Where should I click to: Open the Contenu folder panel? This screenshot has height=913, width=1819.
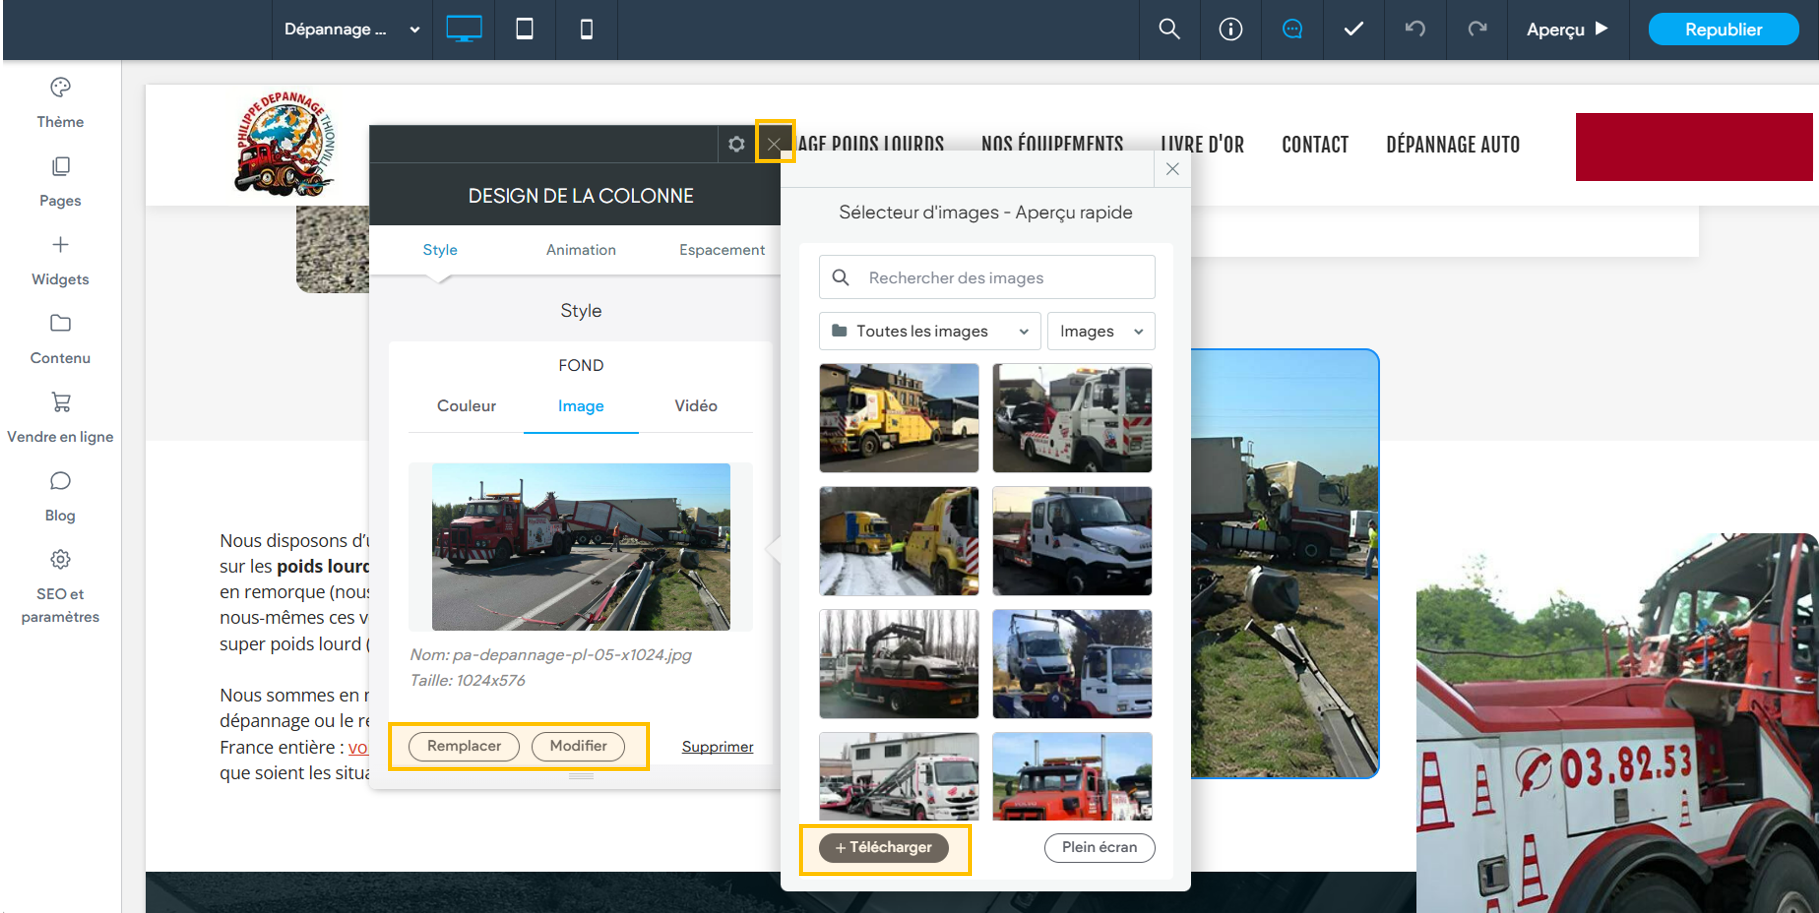[60, 339]
